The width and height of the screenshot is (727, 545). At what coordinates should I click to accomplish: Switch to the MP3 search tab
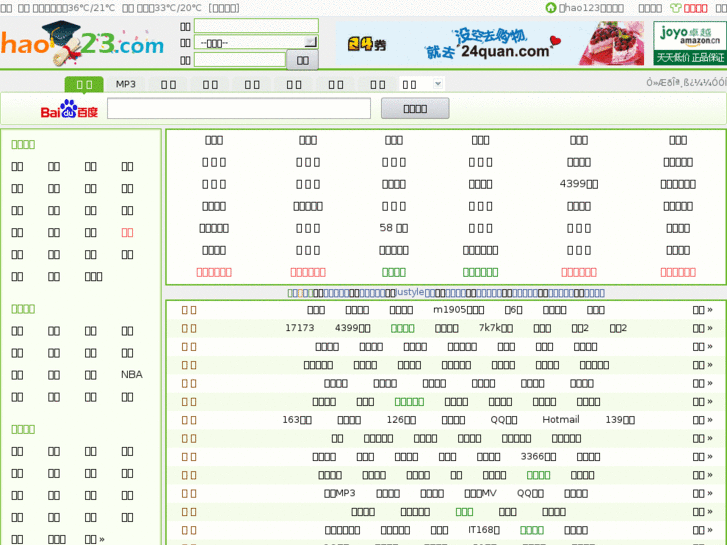point(126,84)
